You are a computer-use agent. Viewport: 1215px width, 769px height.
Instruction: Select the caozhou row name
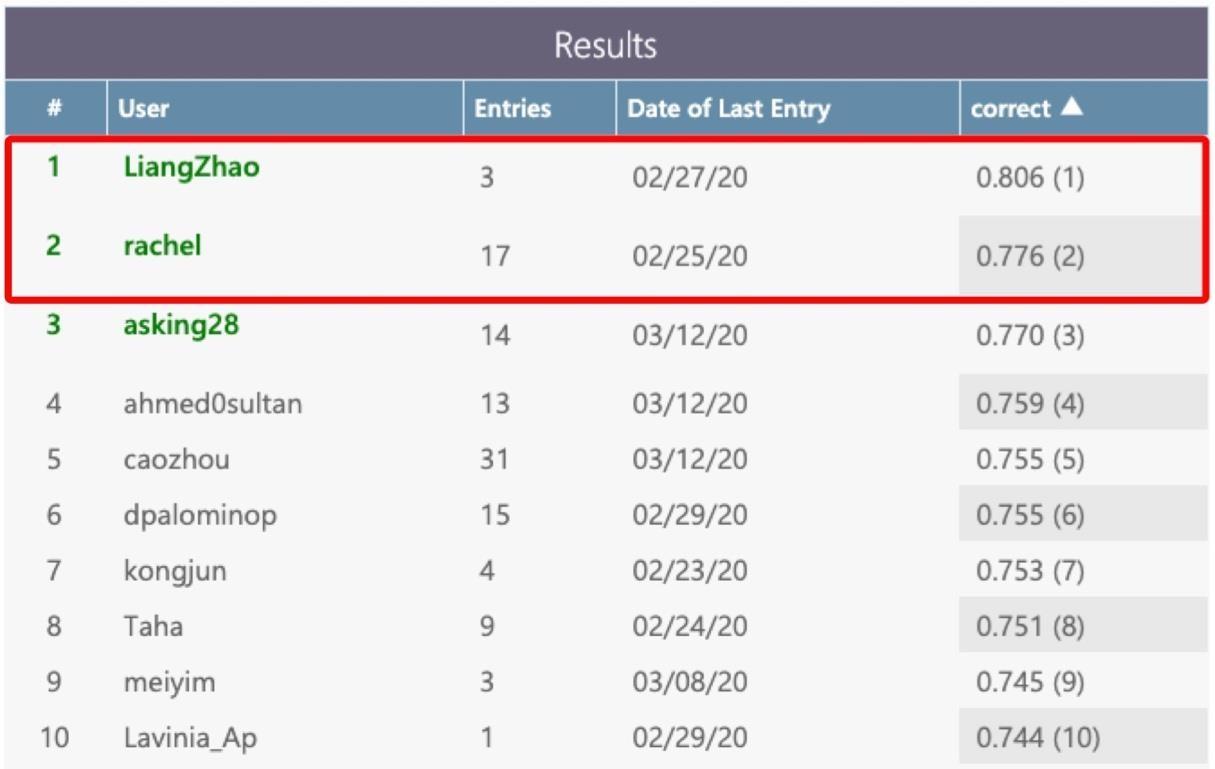176,460
